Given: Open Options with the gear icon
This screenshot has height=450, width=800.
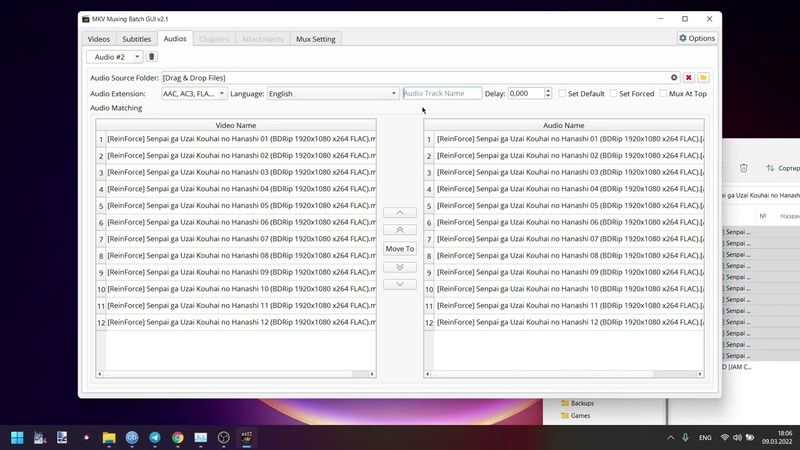Looking at the screenshot, I should point(697,38).
